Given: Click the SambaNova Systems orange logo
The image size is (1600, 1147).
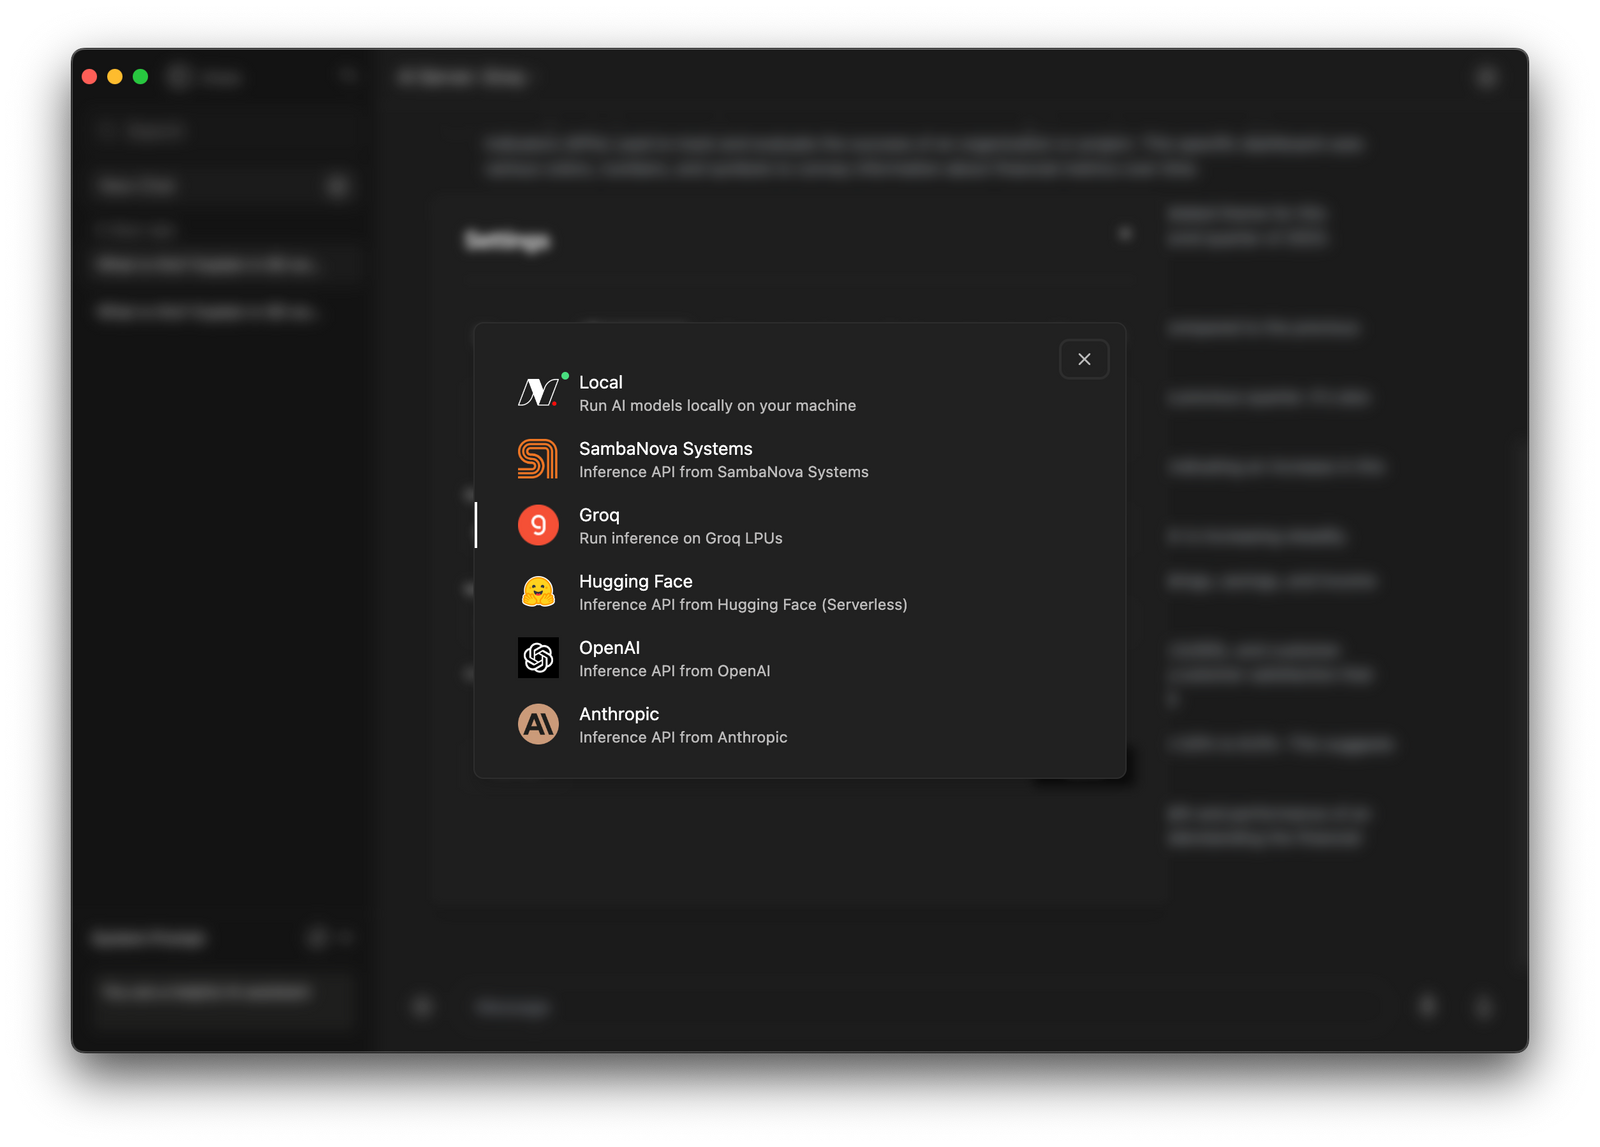Looking at the screenshot, I should coord(538,459).
